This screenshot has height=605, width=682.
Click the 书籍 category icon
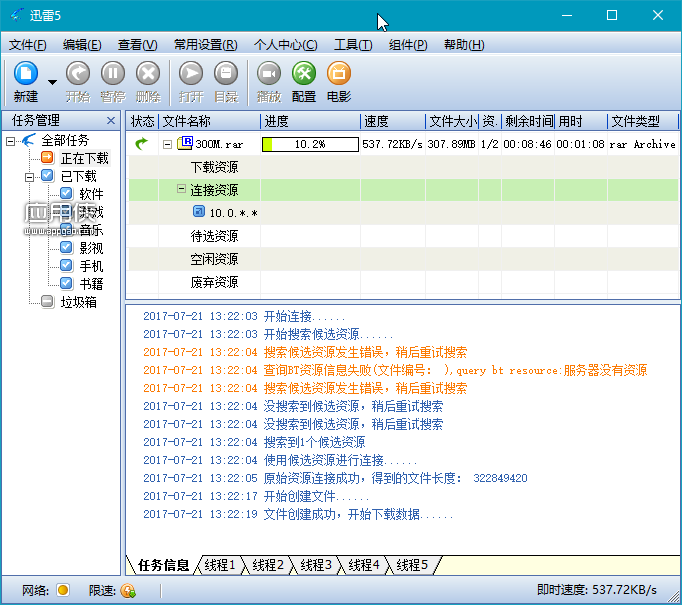coord(66,283)
